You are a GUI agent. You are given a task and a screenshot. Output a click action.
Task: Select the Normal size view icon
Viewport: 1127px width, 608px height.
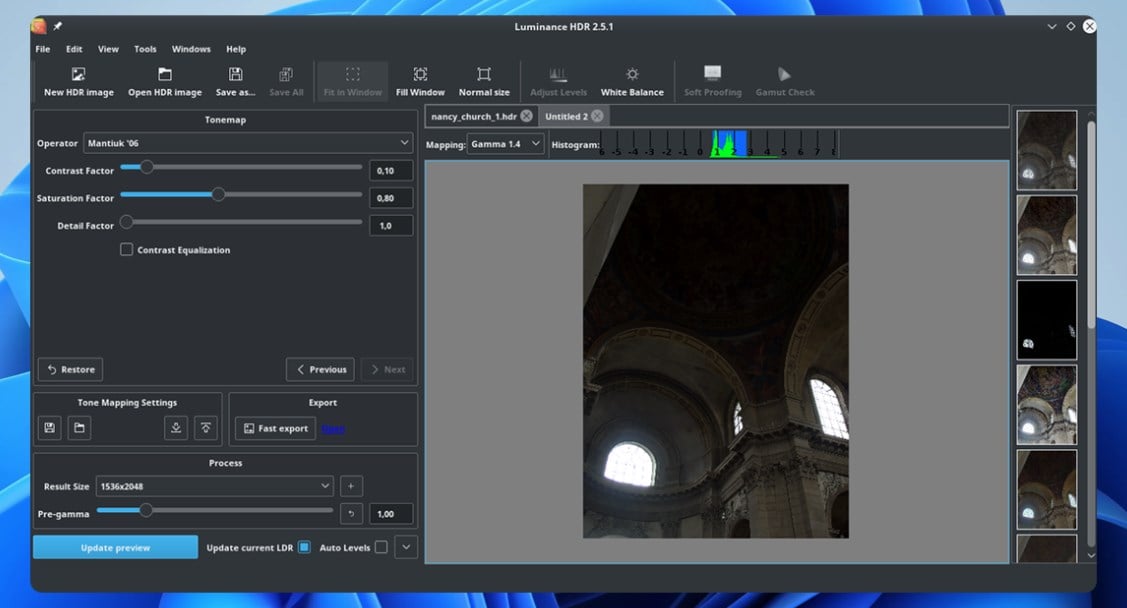pos(484,75)
